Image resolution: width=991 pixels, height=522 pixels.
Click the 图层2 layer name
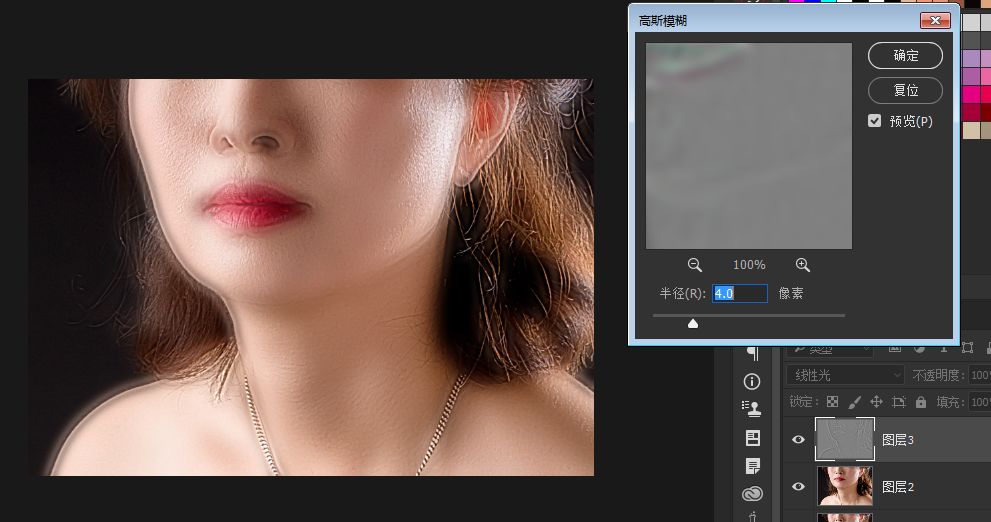click(x=897, y=487)
